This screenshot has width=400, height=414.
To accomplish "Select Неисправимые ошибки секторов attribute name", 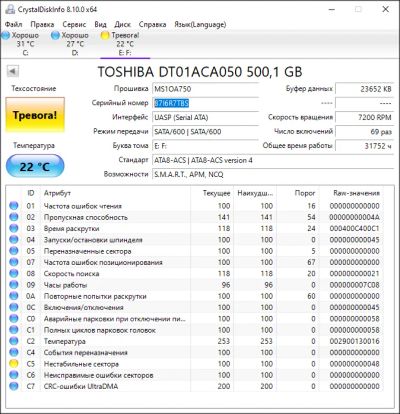I will (98, 375).
